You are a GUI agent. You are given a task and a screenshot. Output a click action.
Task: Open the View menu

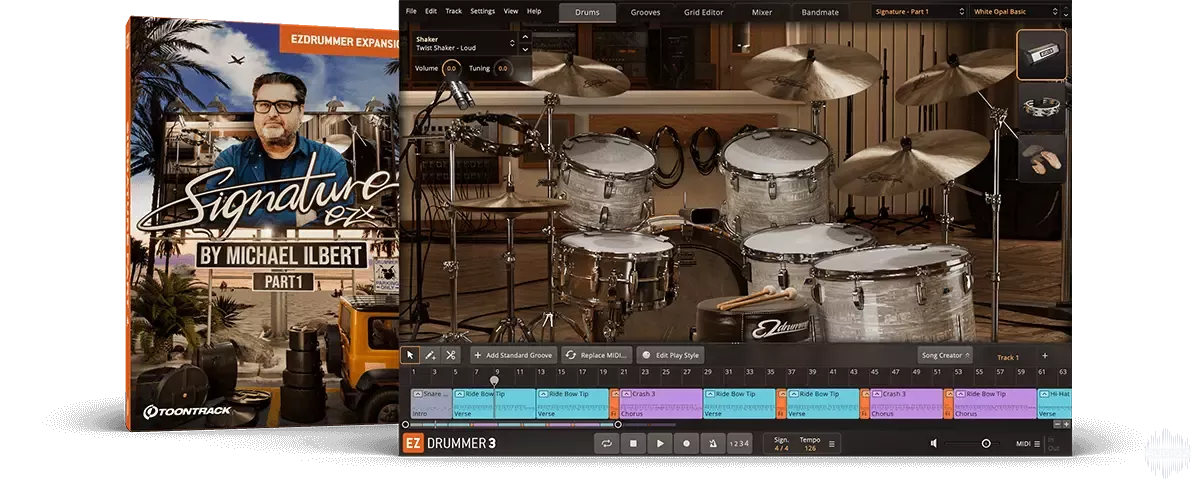(x=511, y=11)
